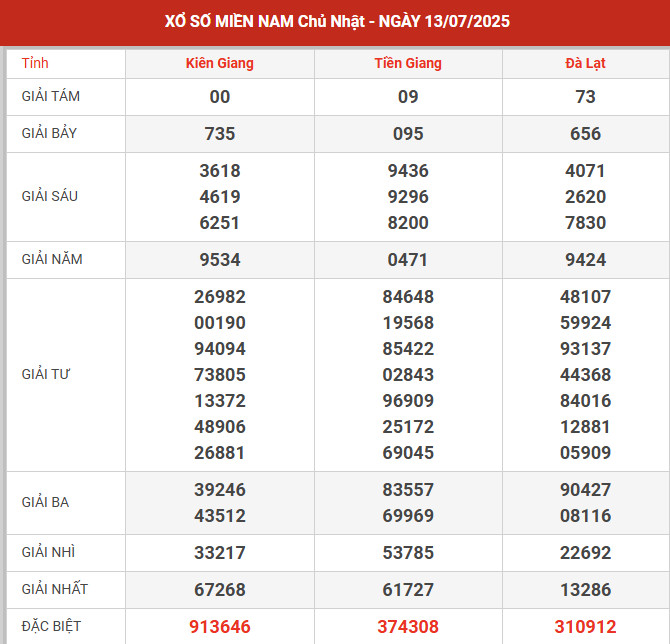The height and width of the screenshot is (644, 670).
Task: Click the GIẢI NĂM row label
Action: coord(52,259)
